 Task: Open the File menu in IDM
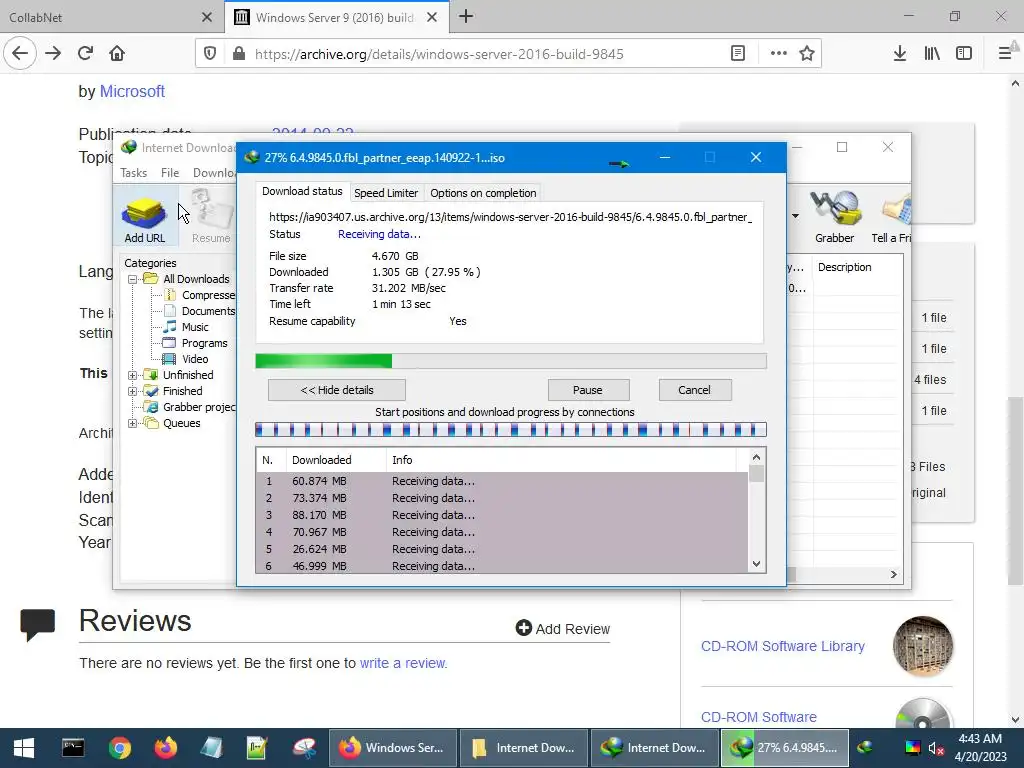(x=170, y=173)
